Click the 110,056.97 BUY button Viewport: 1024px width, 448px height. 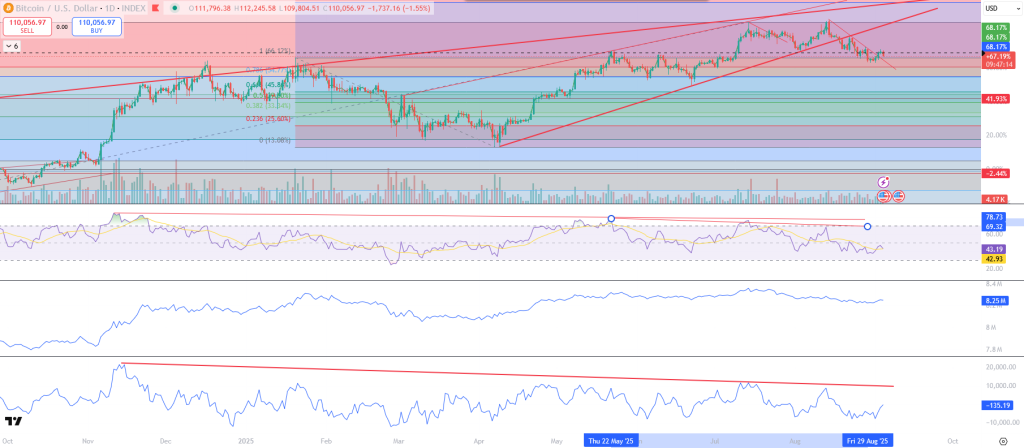tap(97, 26)
